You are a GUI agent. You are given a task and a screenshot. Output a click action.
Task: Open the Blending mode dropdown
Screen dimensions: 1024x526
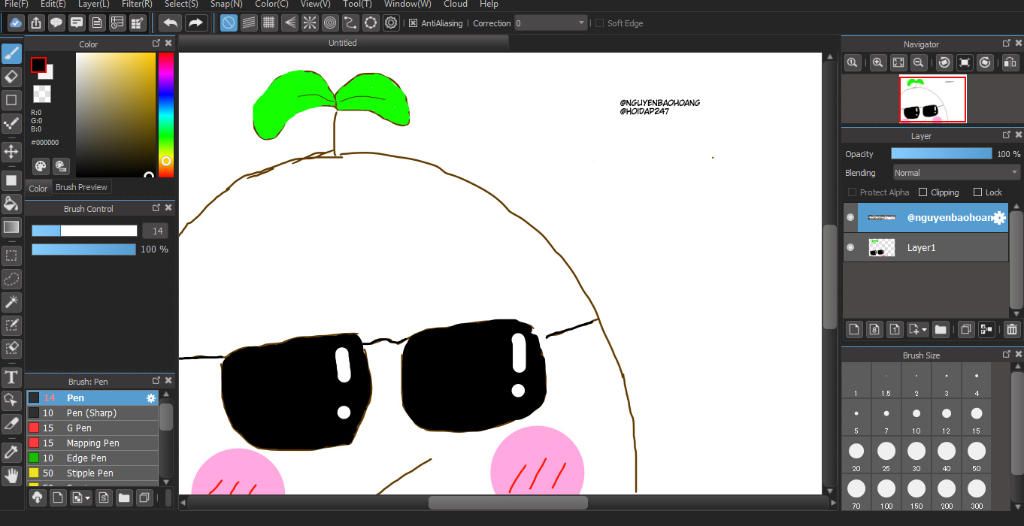tap(955, 173)
